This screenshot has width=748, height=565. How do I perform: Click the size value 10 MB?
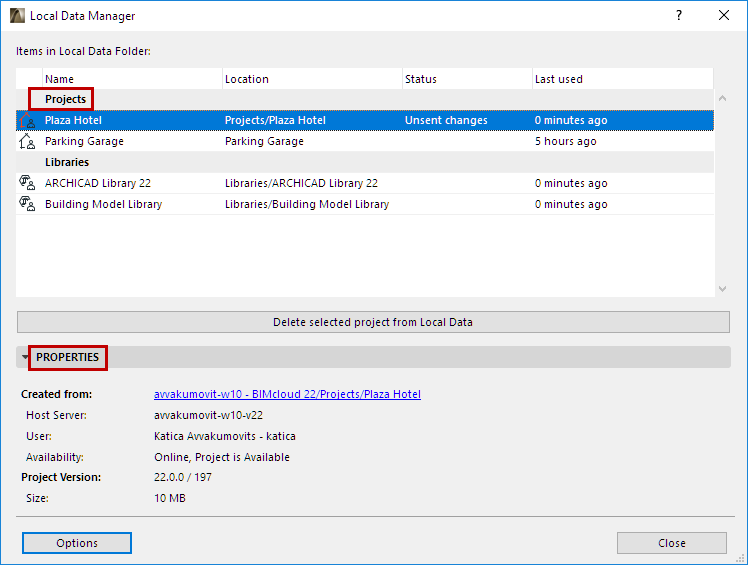(x=170, y=498)
